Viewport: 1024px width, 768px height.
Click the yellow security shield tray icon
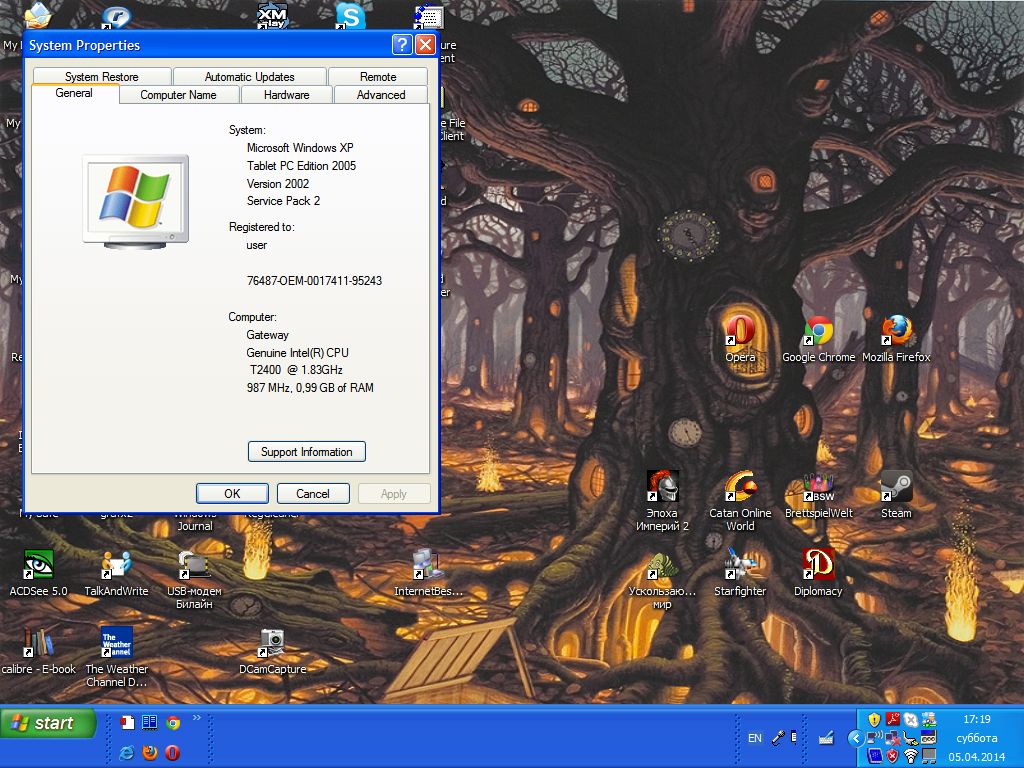(874, 720)
